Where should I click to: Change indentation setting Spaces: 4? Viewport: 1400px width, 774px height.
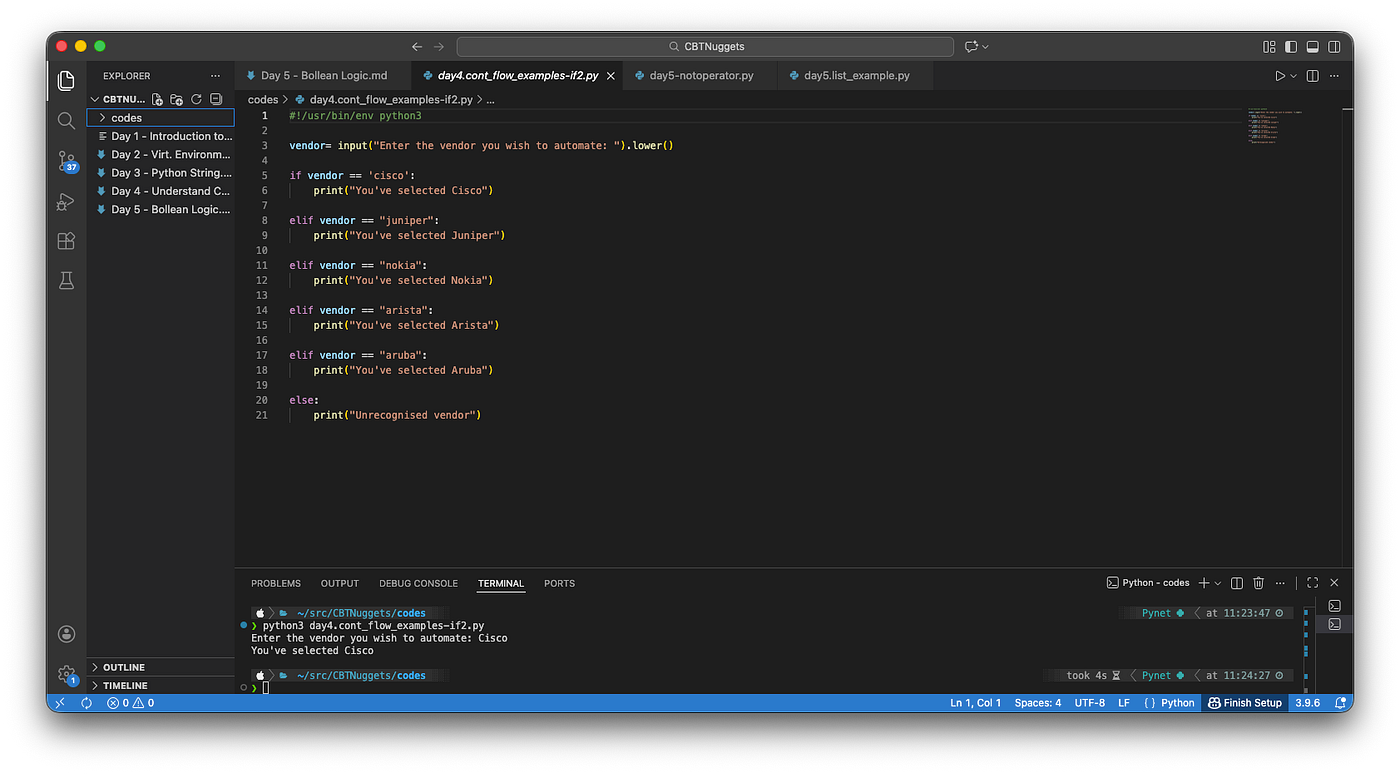1038,703
